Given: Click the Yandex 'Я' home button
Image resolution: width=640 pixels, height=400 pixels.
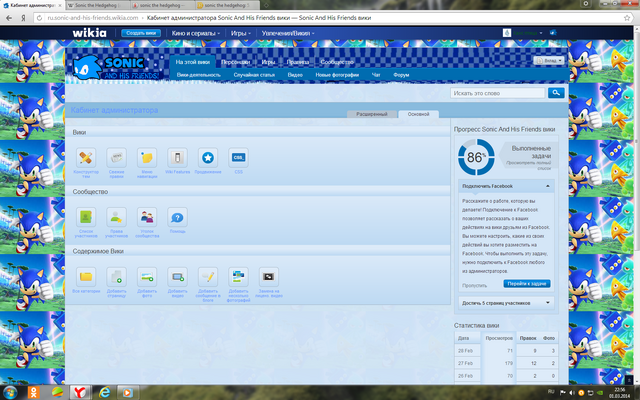Looking at the screenshot, I should click(23, 18).
